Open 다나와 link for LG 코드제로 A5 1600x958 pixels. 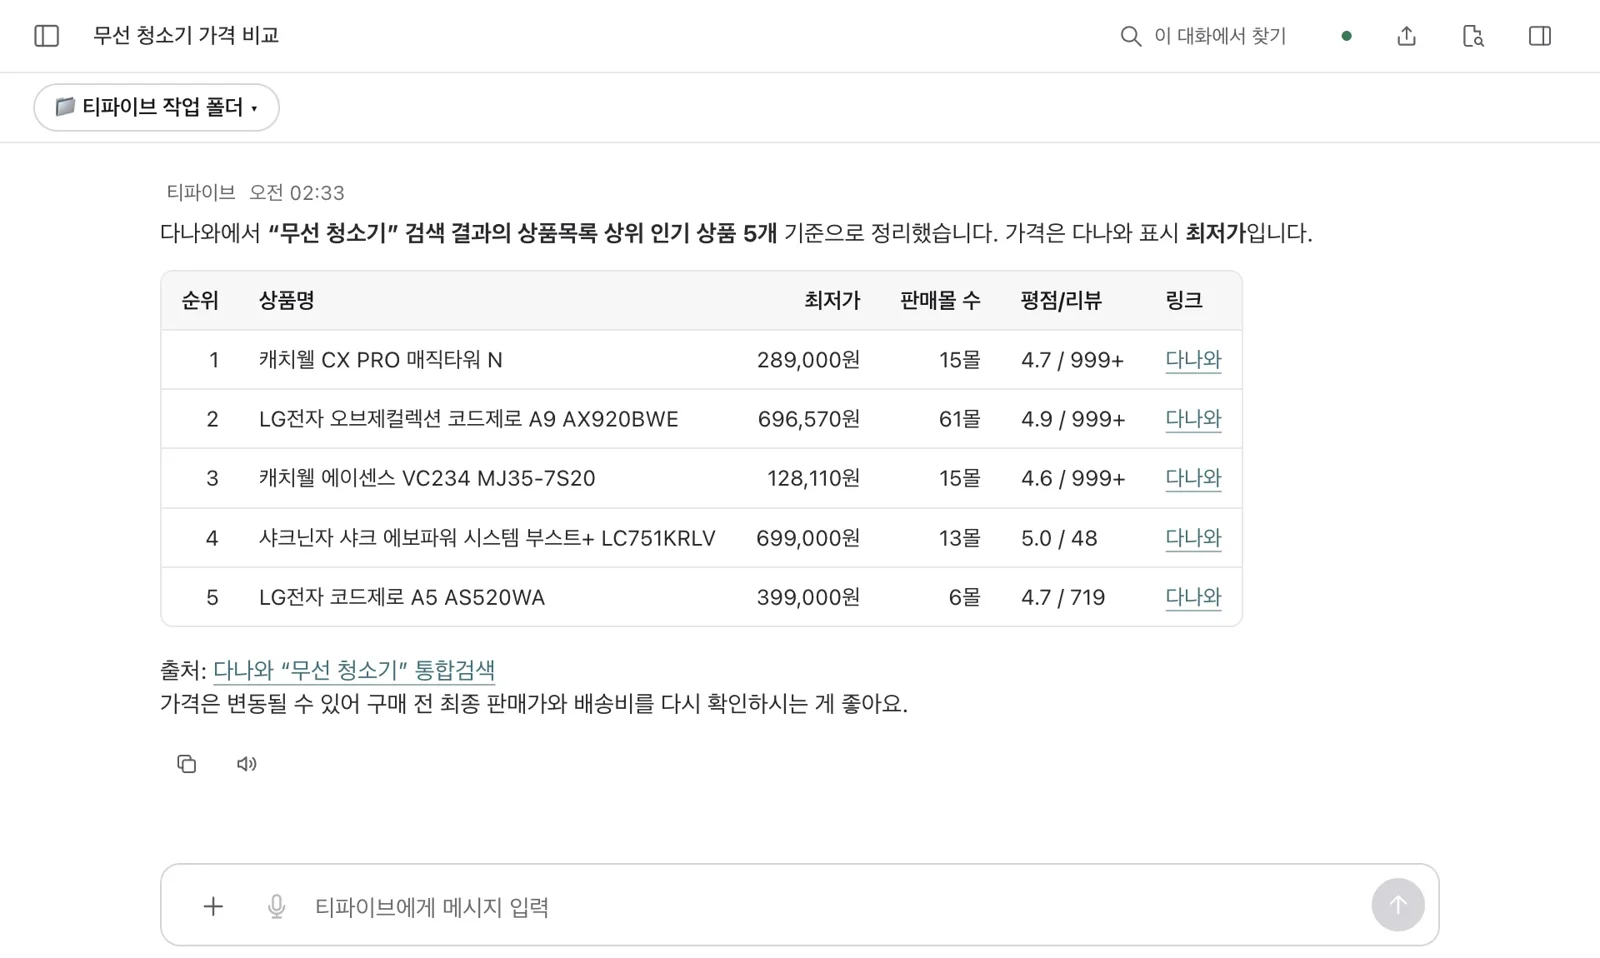click(x=1193, y=597)
